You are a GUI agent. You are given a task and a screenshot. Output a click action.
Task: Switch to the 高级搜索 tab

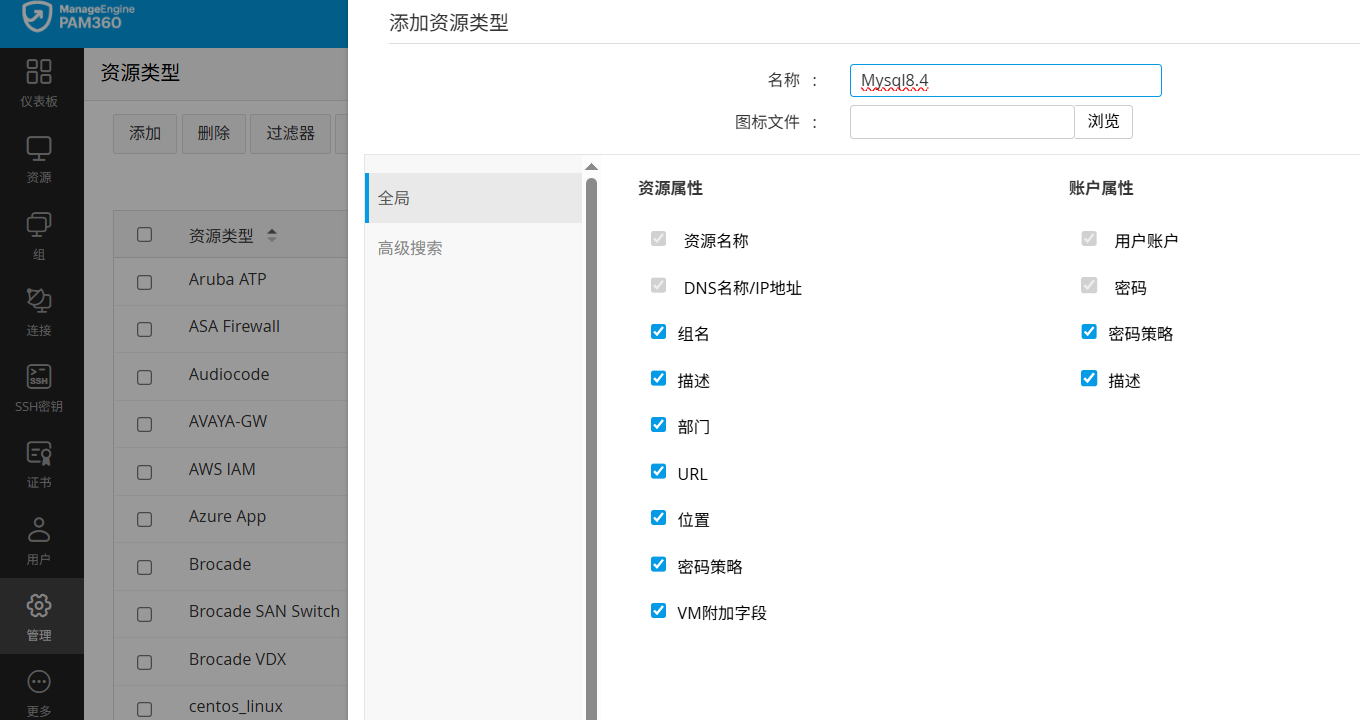pos(410,248)
